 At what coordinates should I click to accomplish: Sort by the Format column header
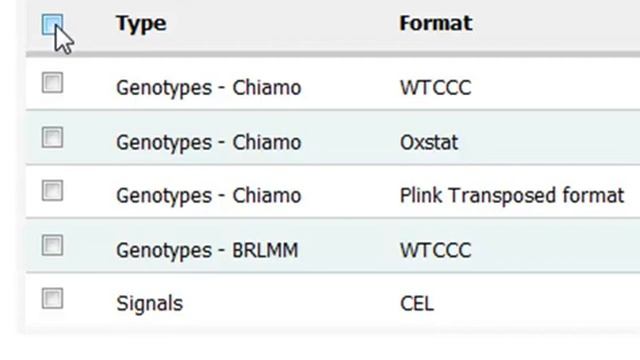pos(436,23)
